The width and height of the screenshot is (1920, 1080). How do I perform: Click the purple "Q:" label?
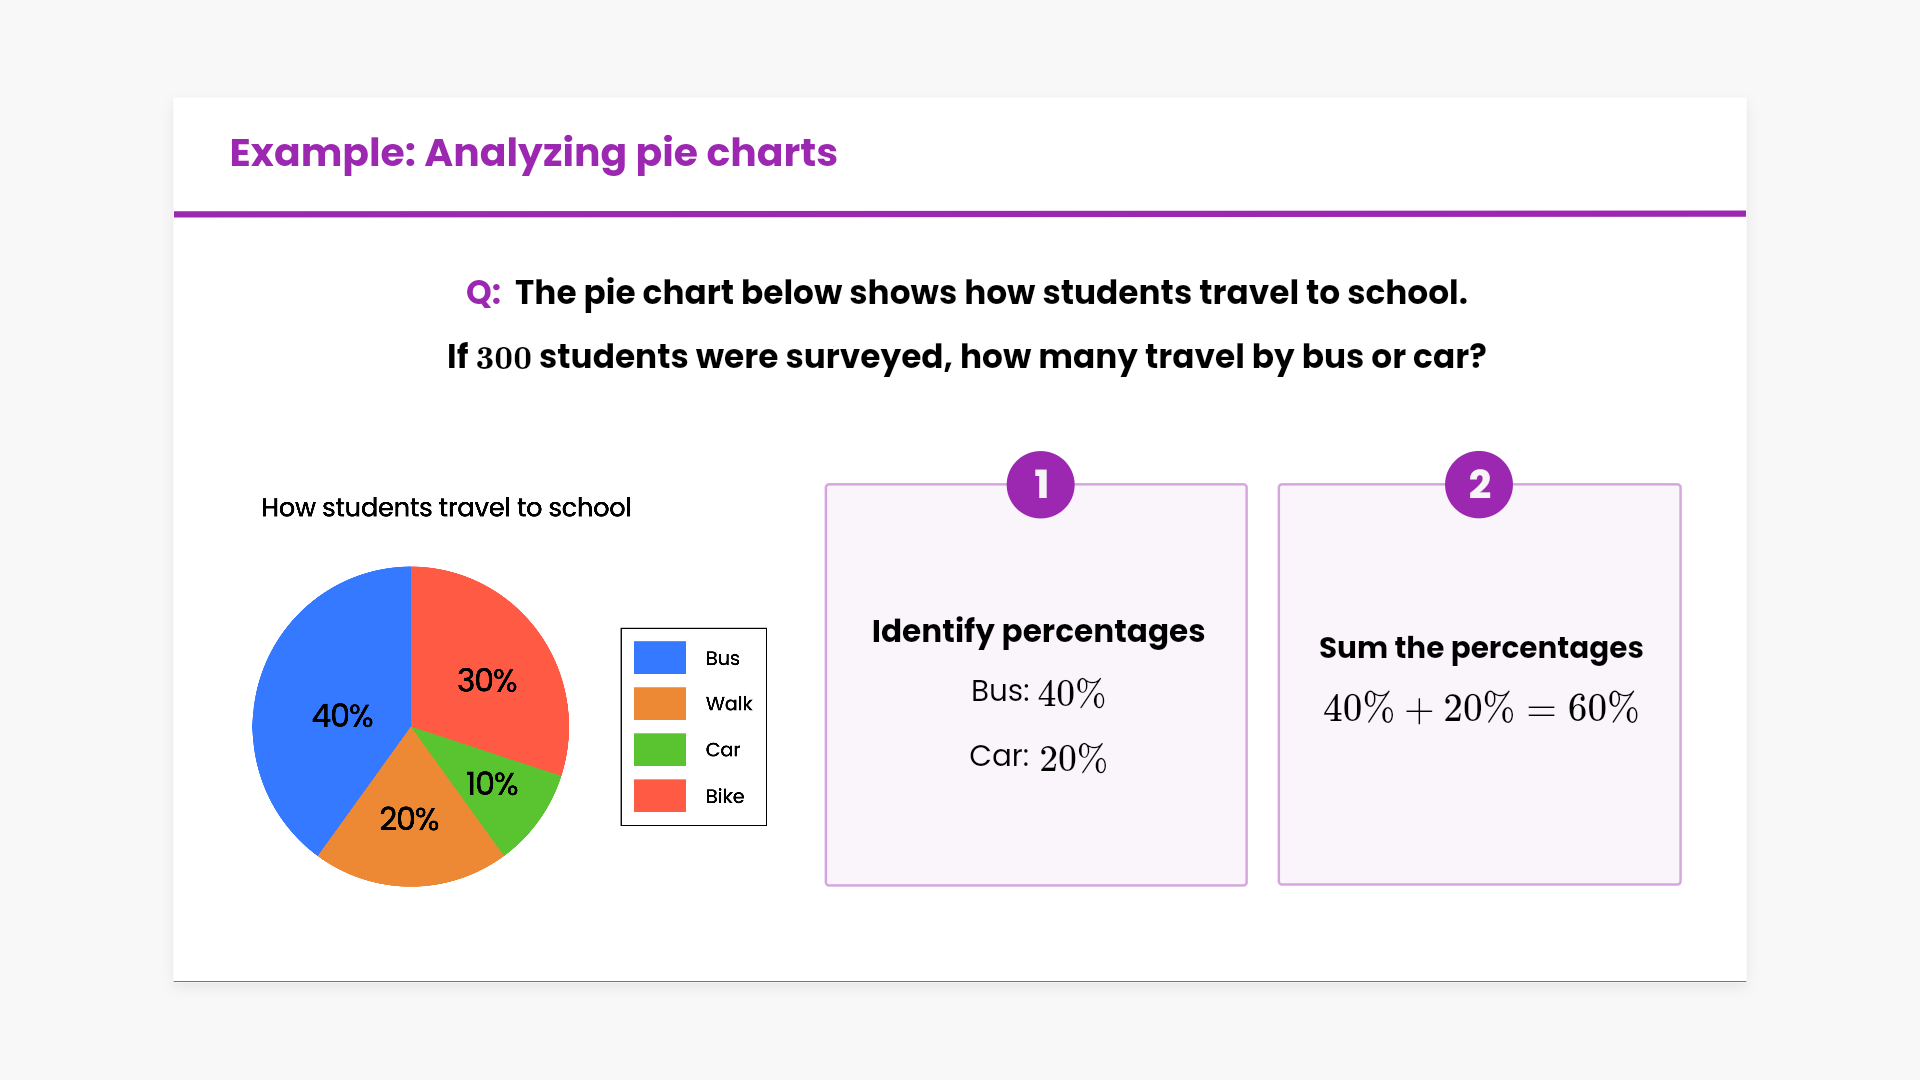coord(483,293)
